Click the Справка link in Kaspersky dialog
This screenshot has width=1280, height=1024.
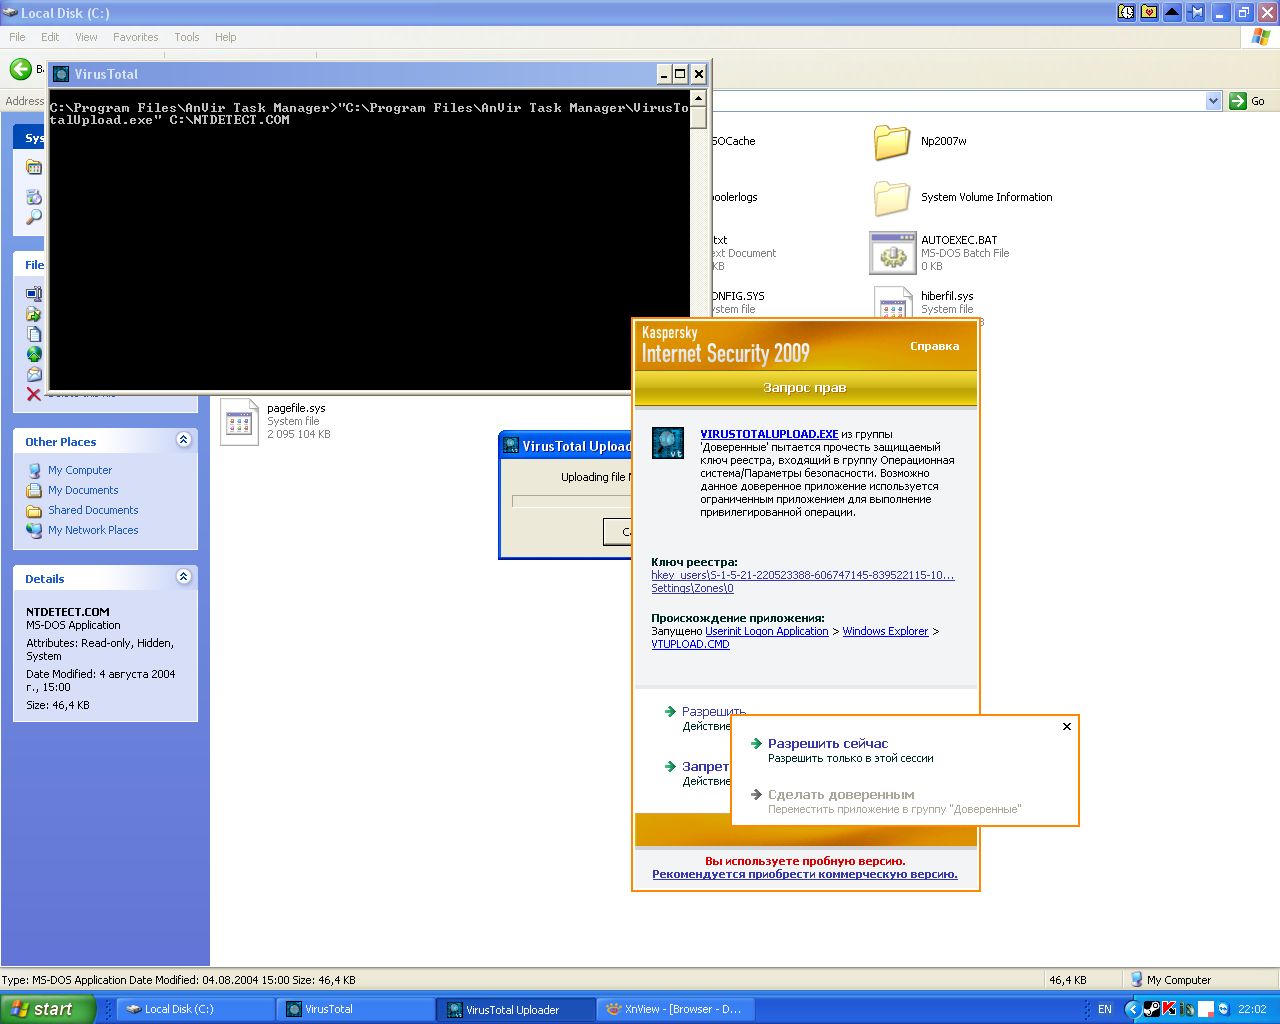pyautogui.click(x=934, y=346)
